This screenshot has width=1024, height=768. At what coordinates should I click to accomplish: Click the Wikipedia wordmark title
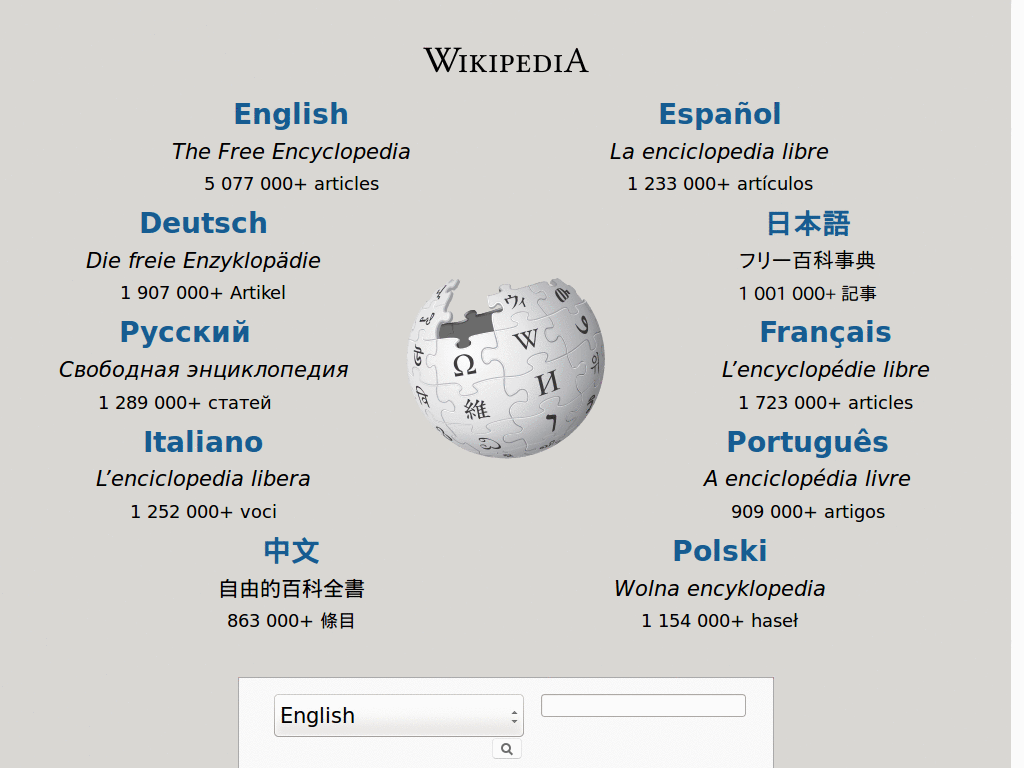tap(506, 60)
